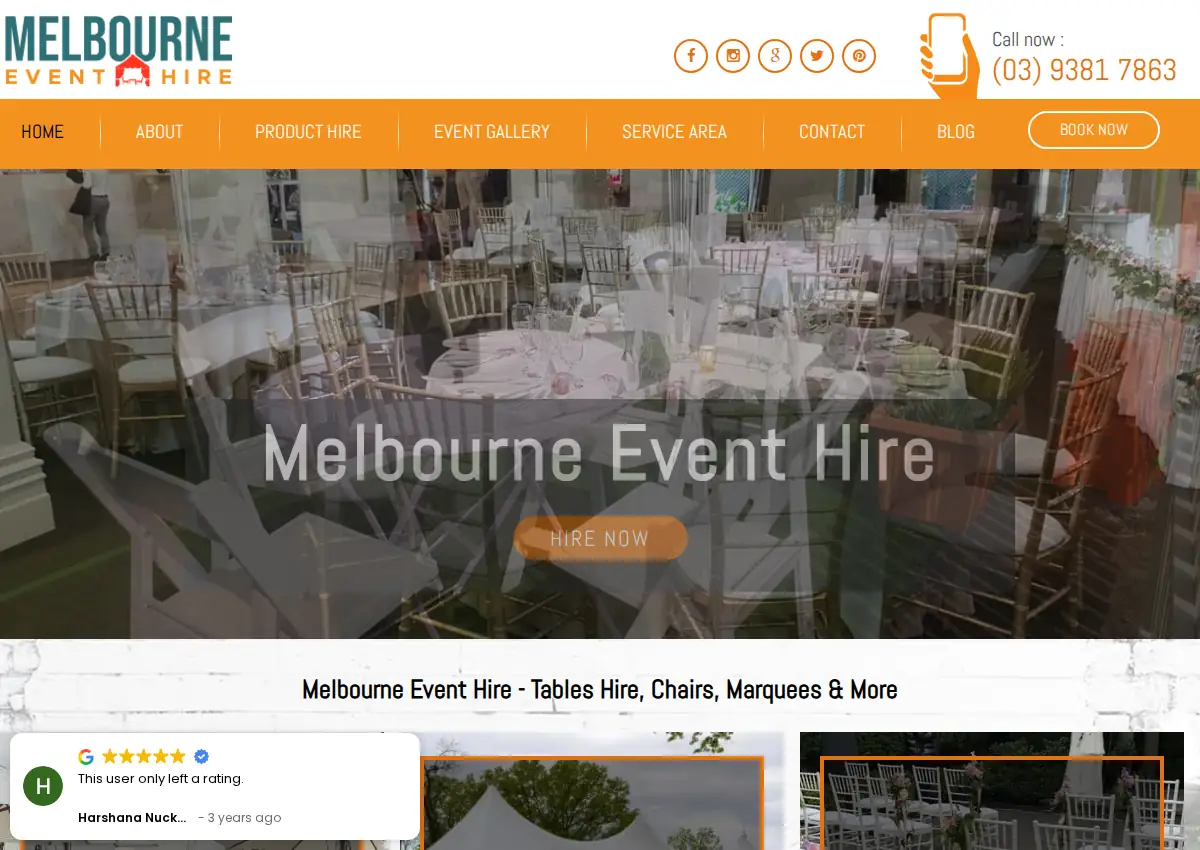Click the 'Melbourne Event Hire' banner heading
Image resolution: width=1200 pixels, height=850 pixels.
click(599, 453)
